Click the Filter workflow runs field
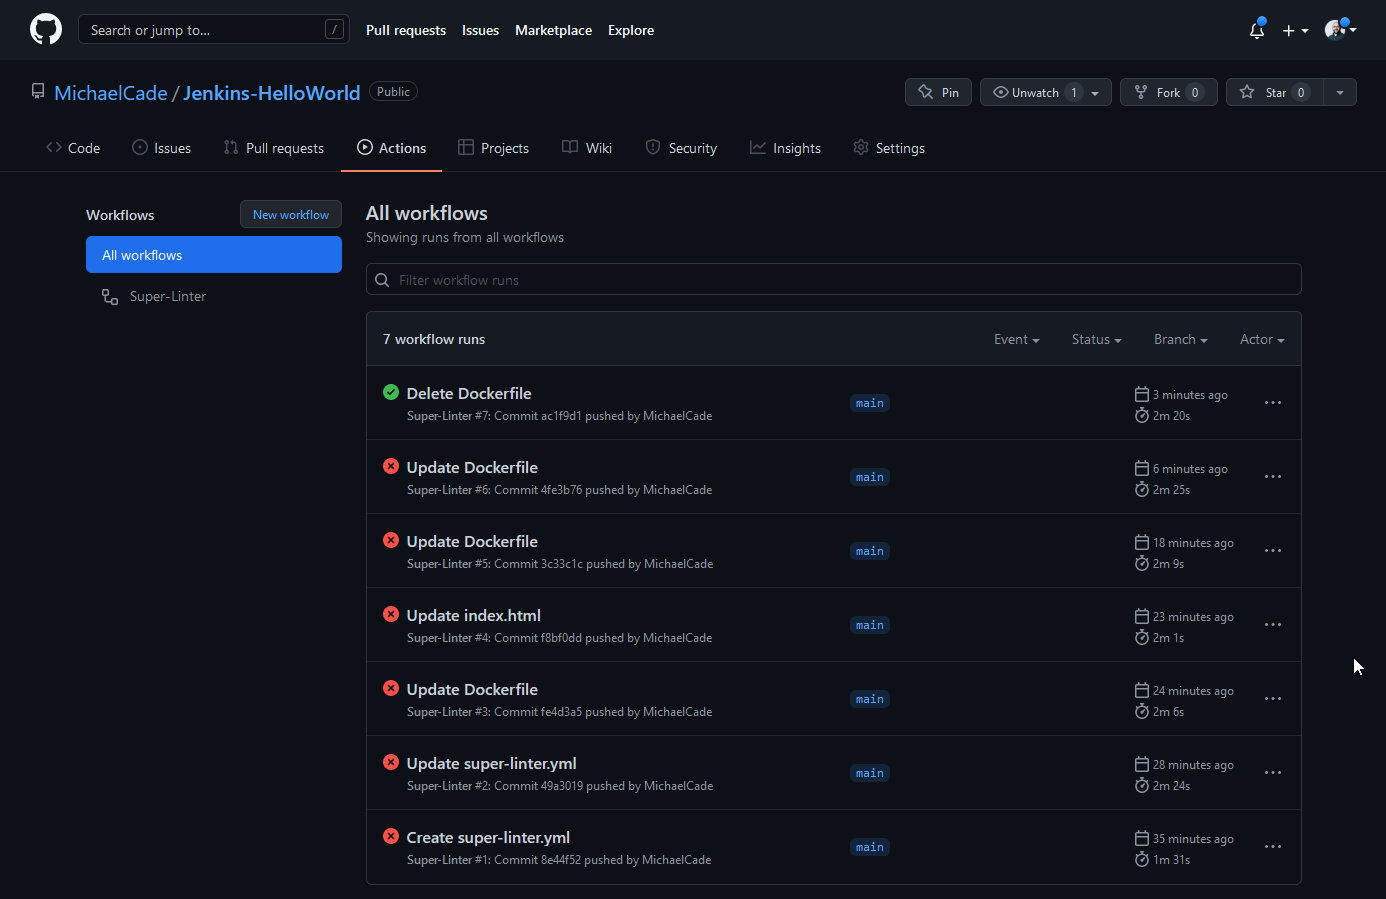This screenshot has height=899, width=1386. 833,280
